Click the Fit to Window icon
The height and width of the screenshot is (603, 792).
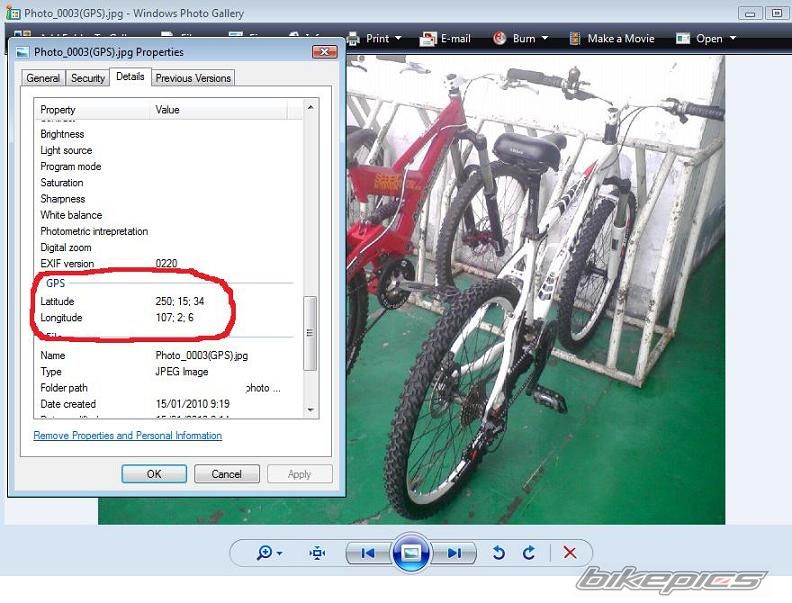(x=318, y=553)
